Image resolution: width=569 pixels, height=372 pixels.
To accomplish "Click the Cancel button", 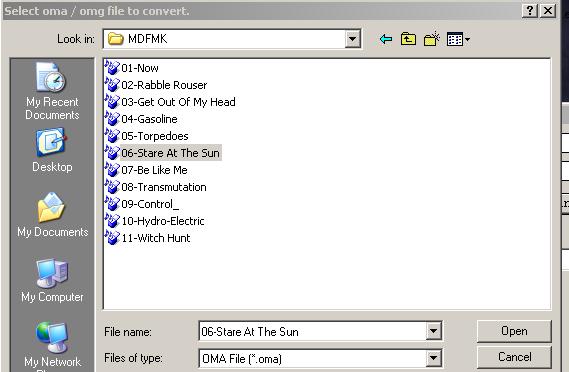I will (514, 357).
